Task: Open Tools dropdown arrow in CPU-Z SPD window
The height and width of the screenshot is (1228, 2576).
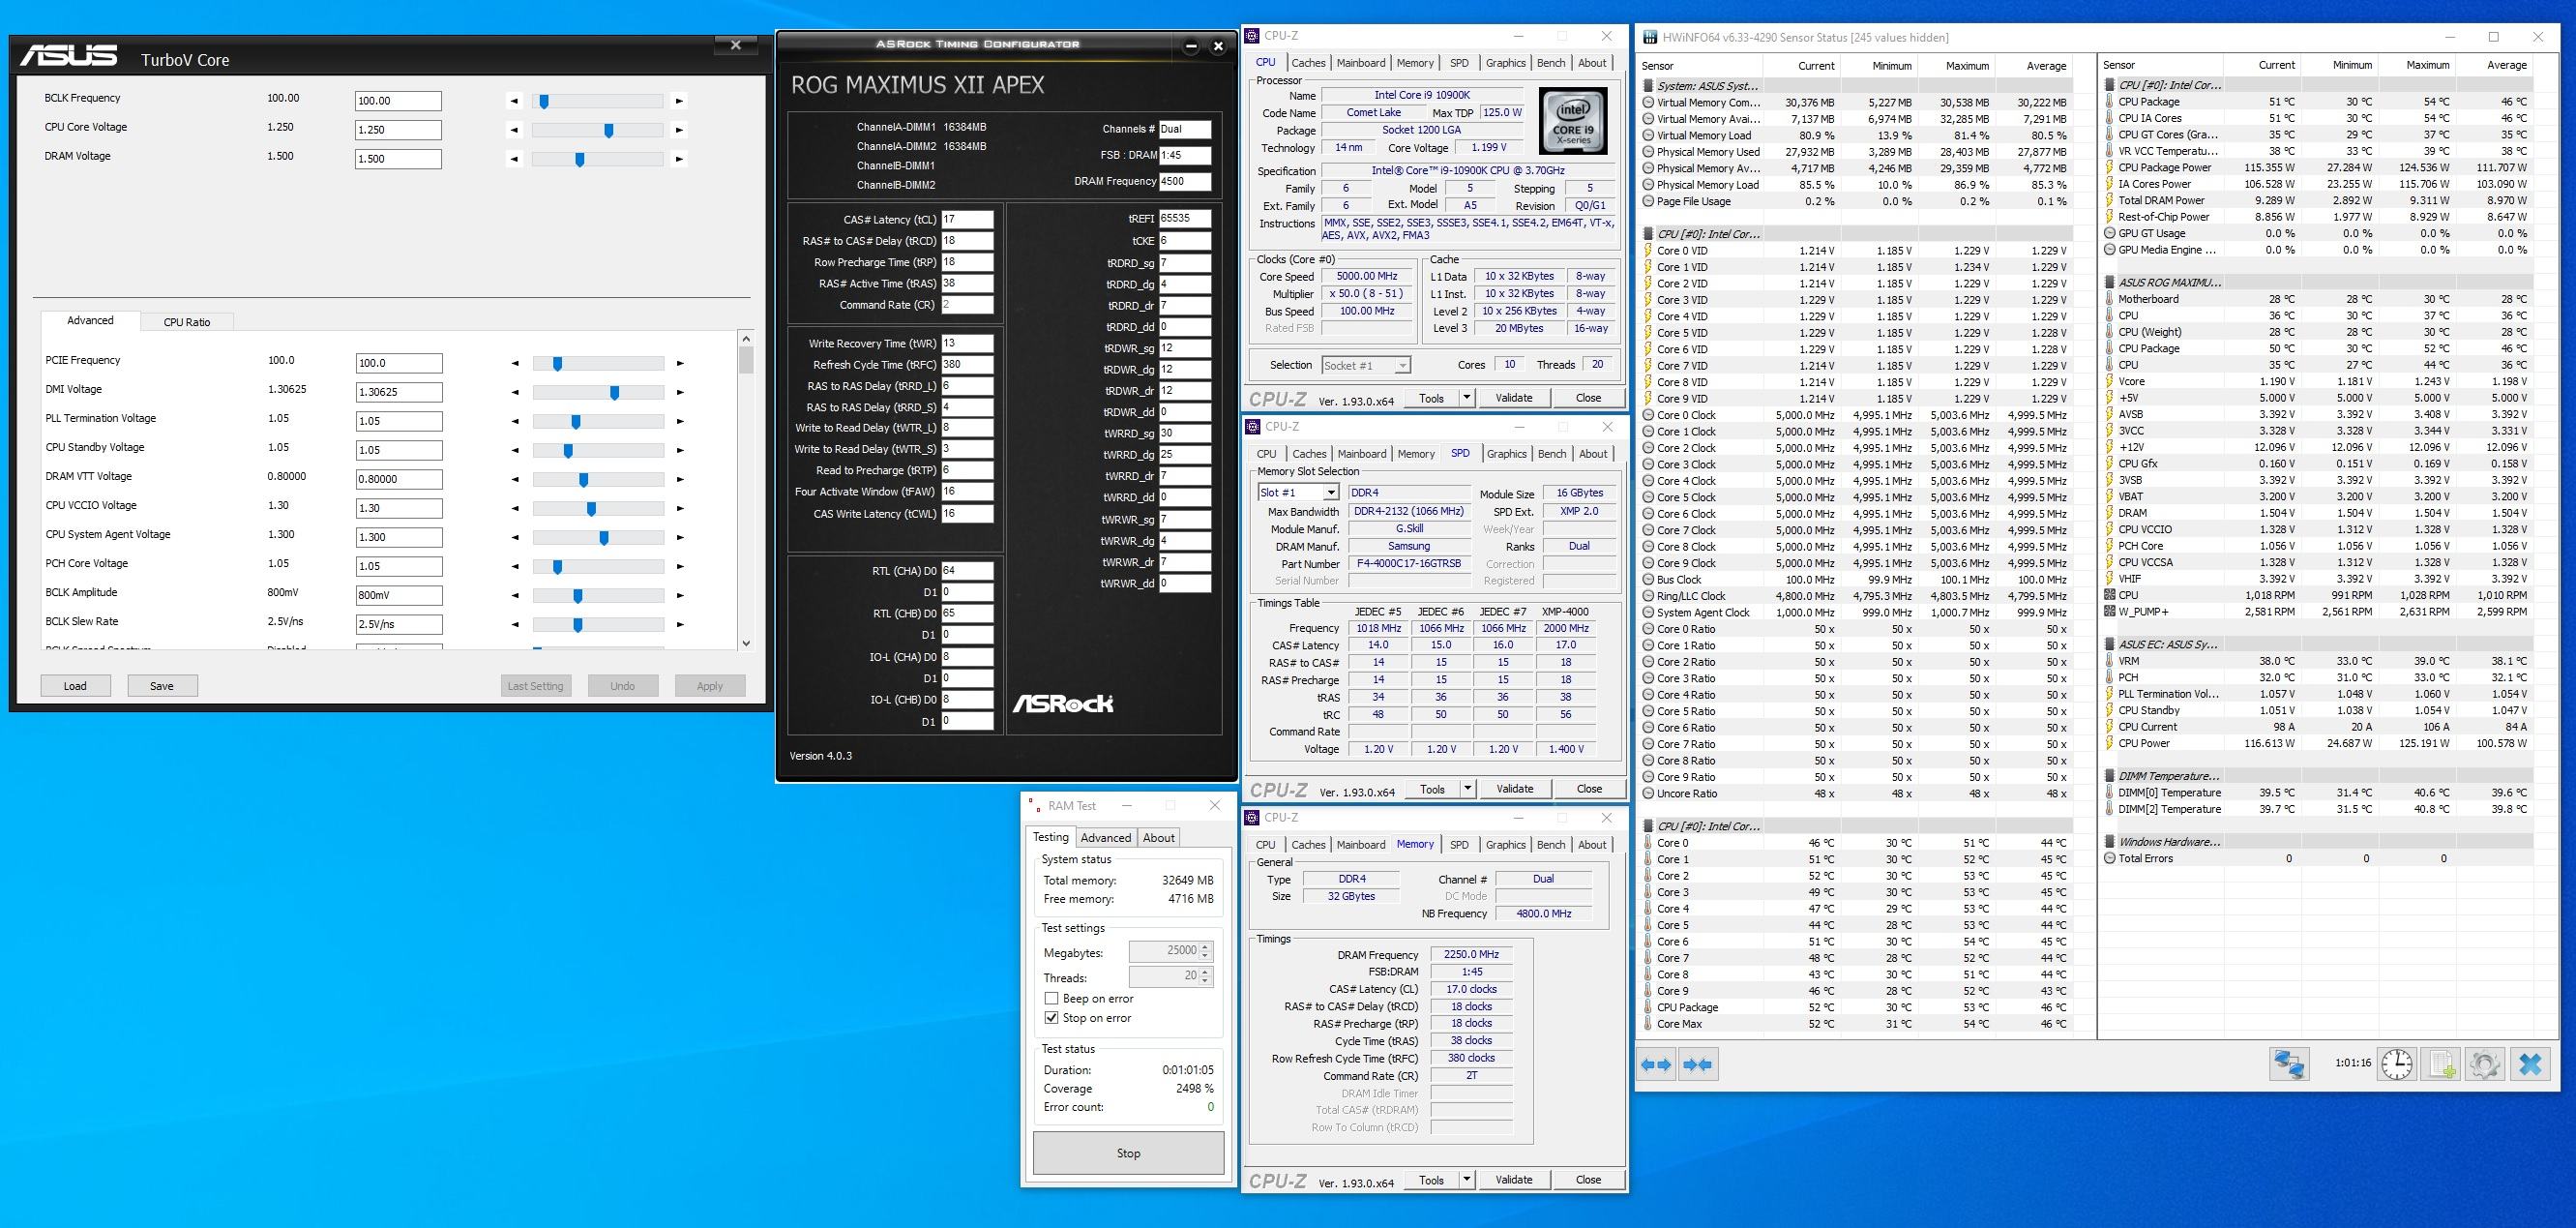Action: point(1468,789)
